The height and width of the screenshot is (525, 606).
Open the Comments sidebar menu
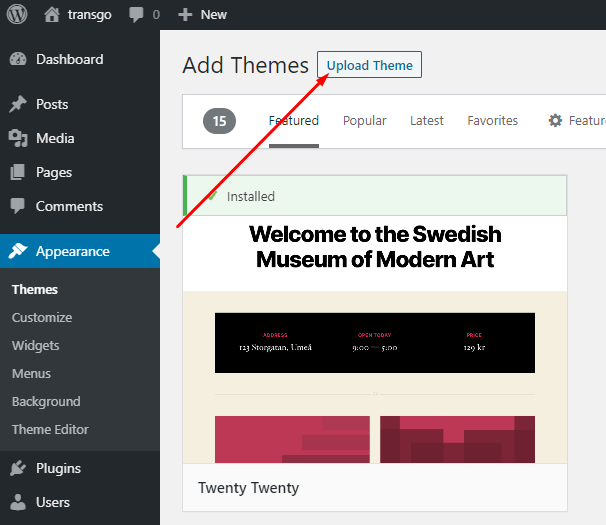[x=69, y=206]
